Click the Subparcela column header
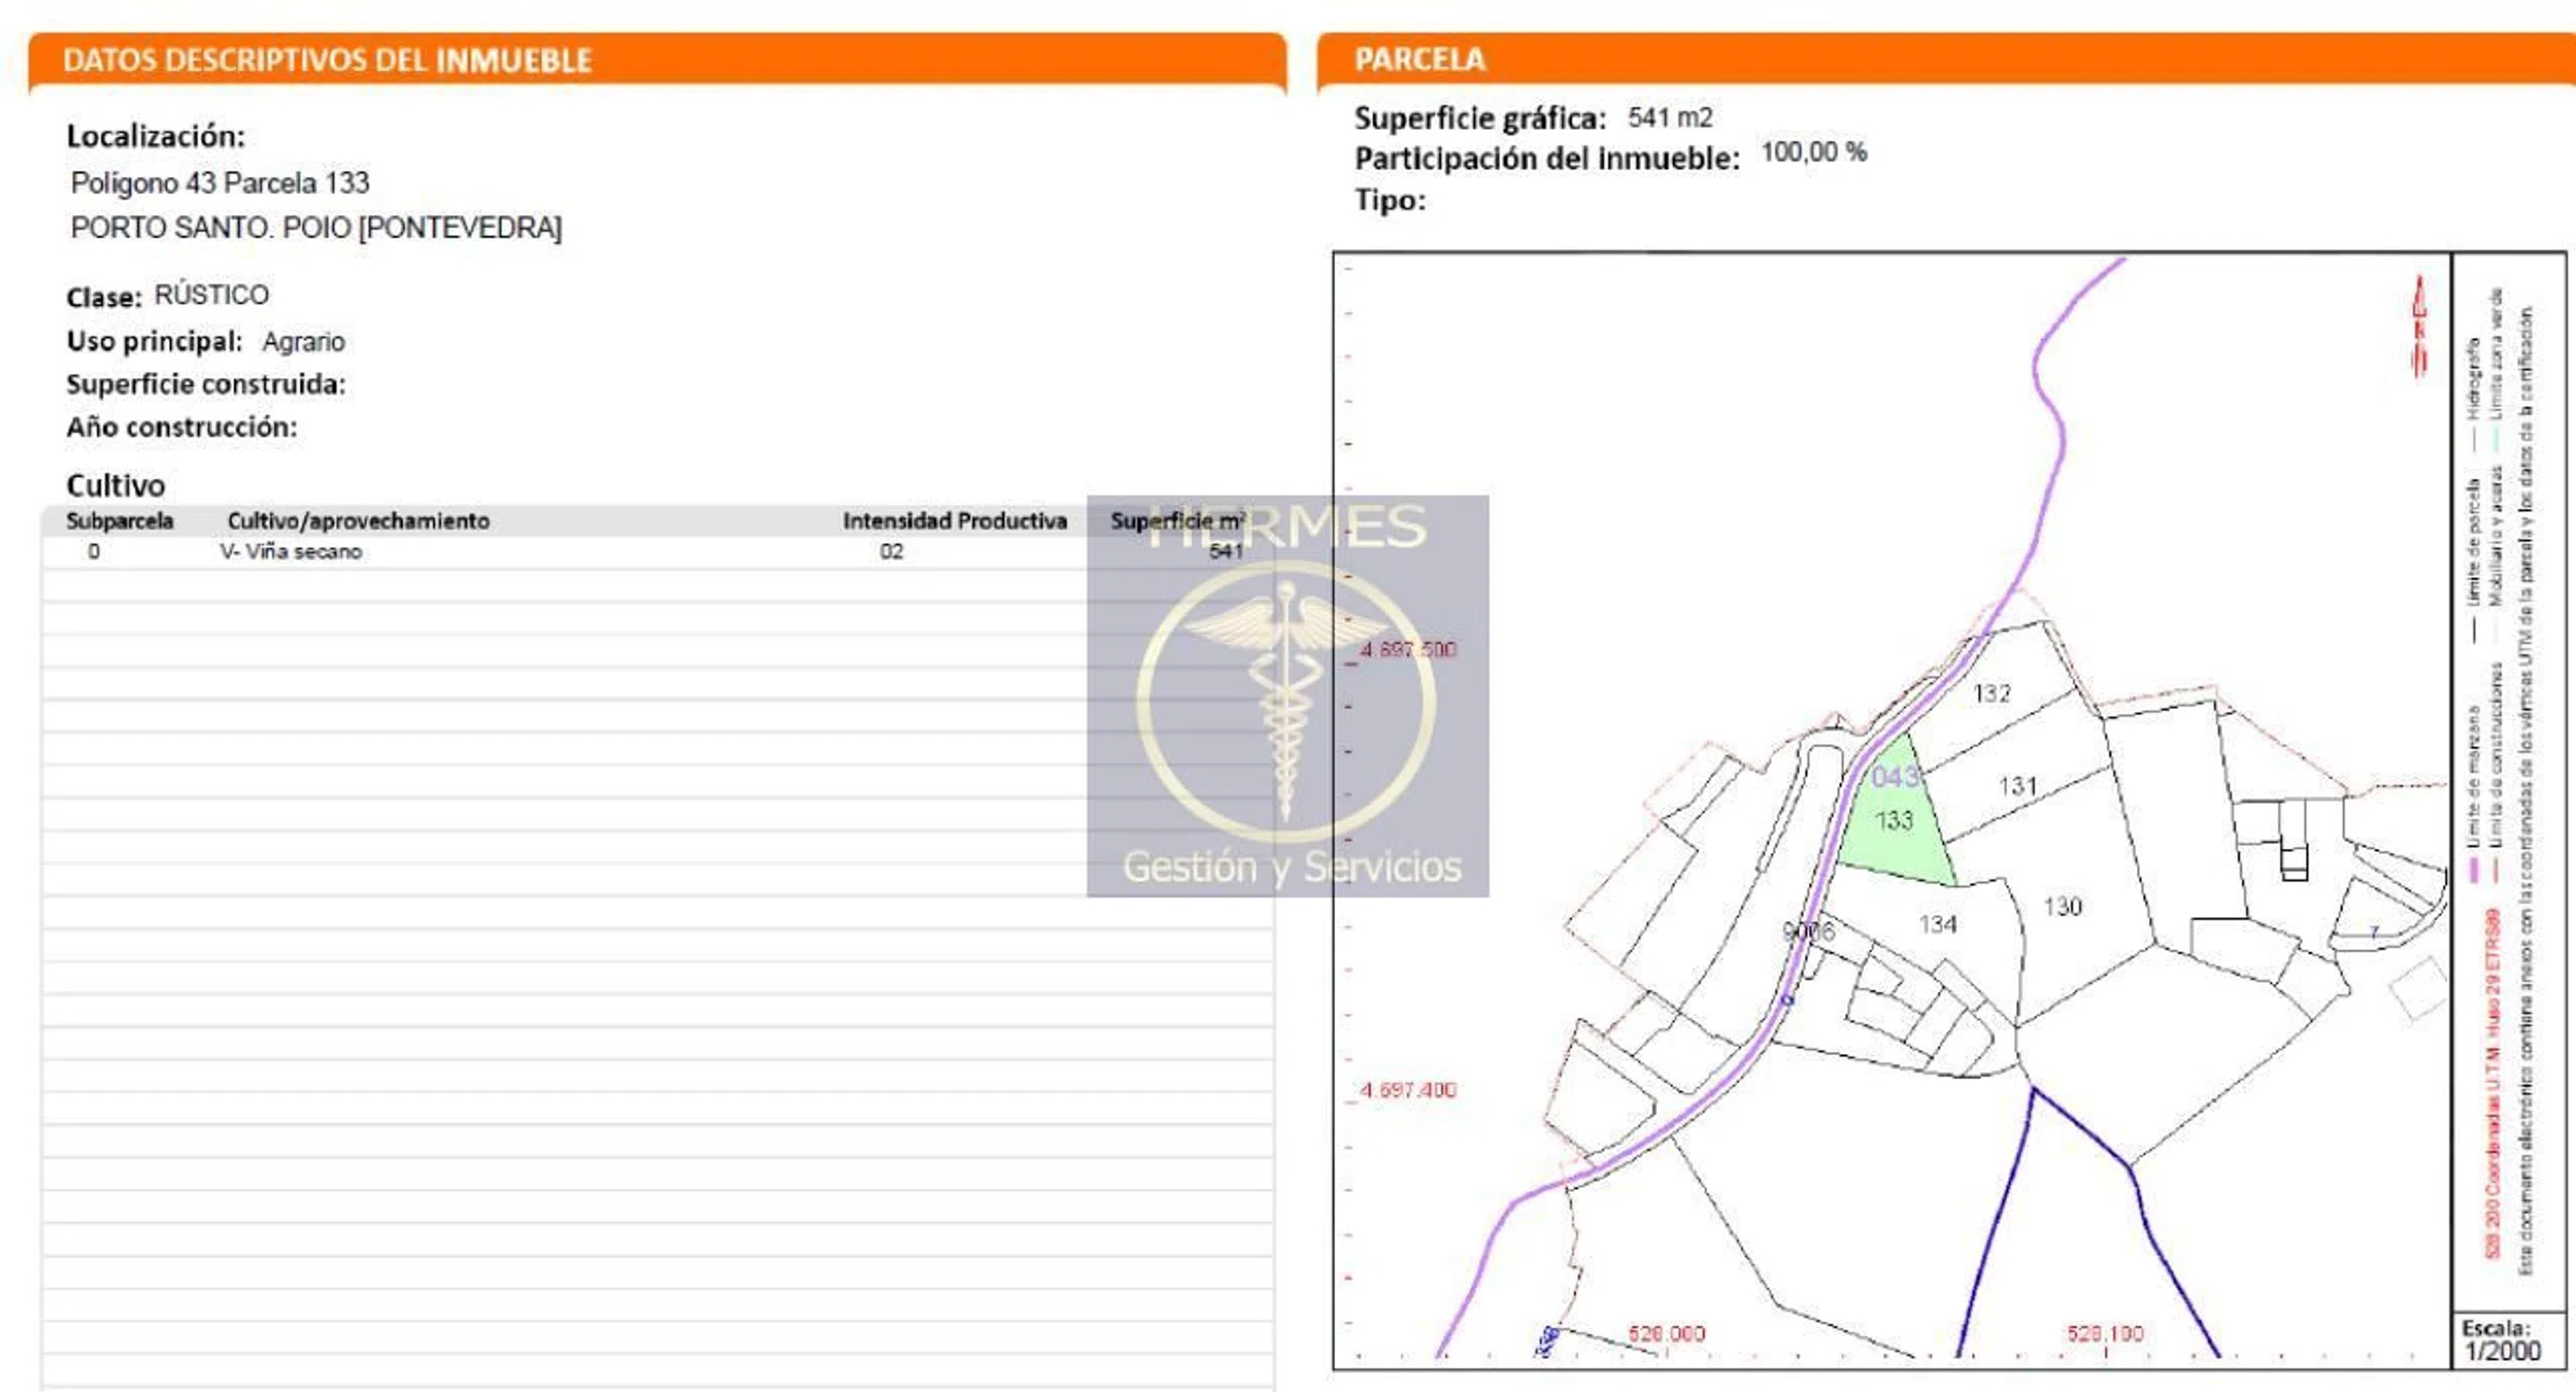2576x1392 pixels. point(119,521)
